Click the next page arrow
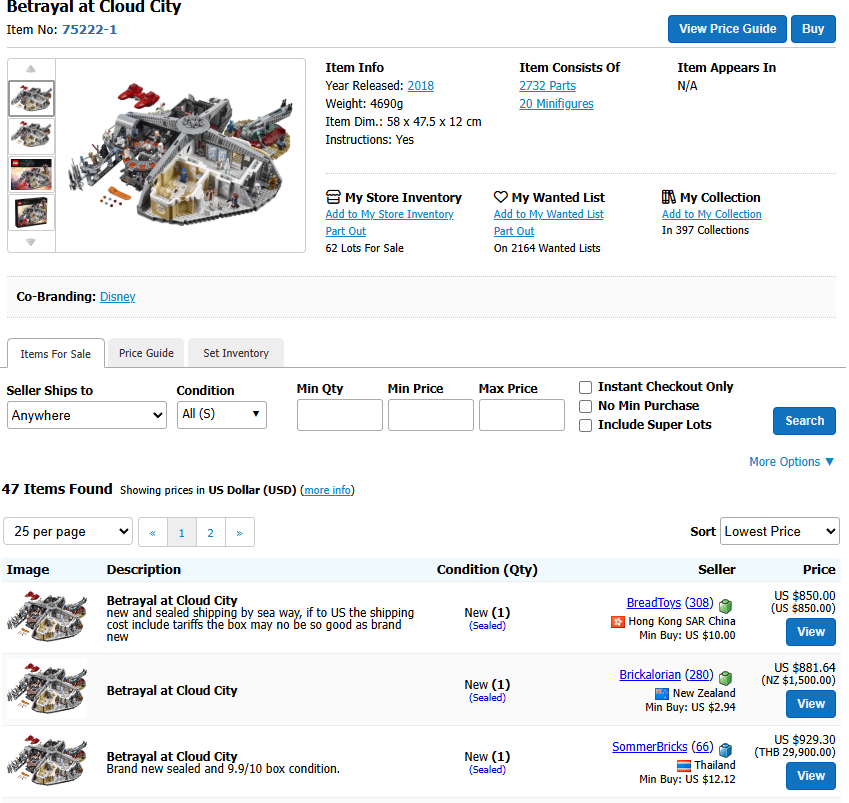Image resolution: width=849 pixels, height=803 pixels. 240,532
